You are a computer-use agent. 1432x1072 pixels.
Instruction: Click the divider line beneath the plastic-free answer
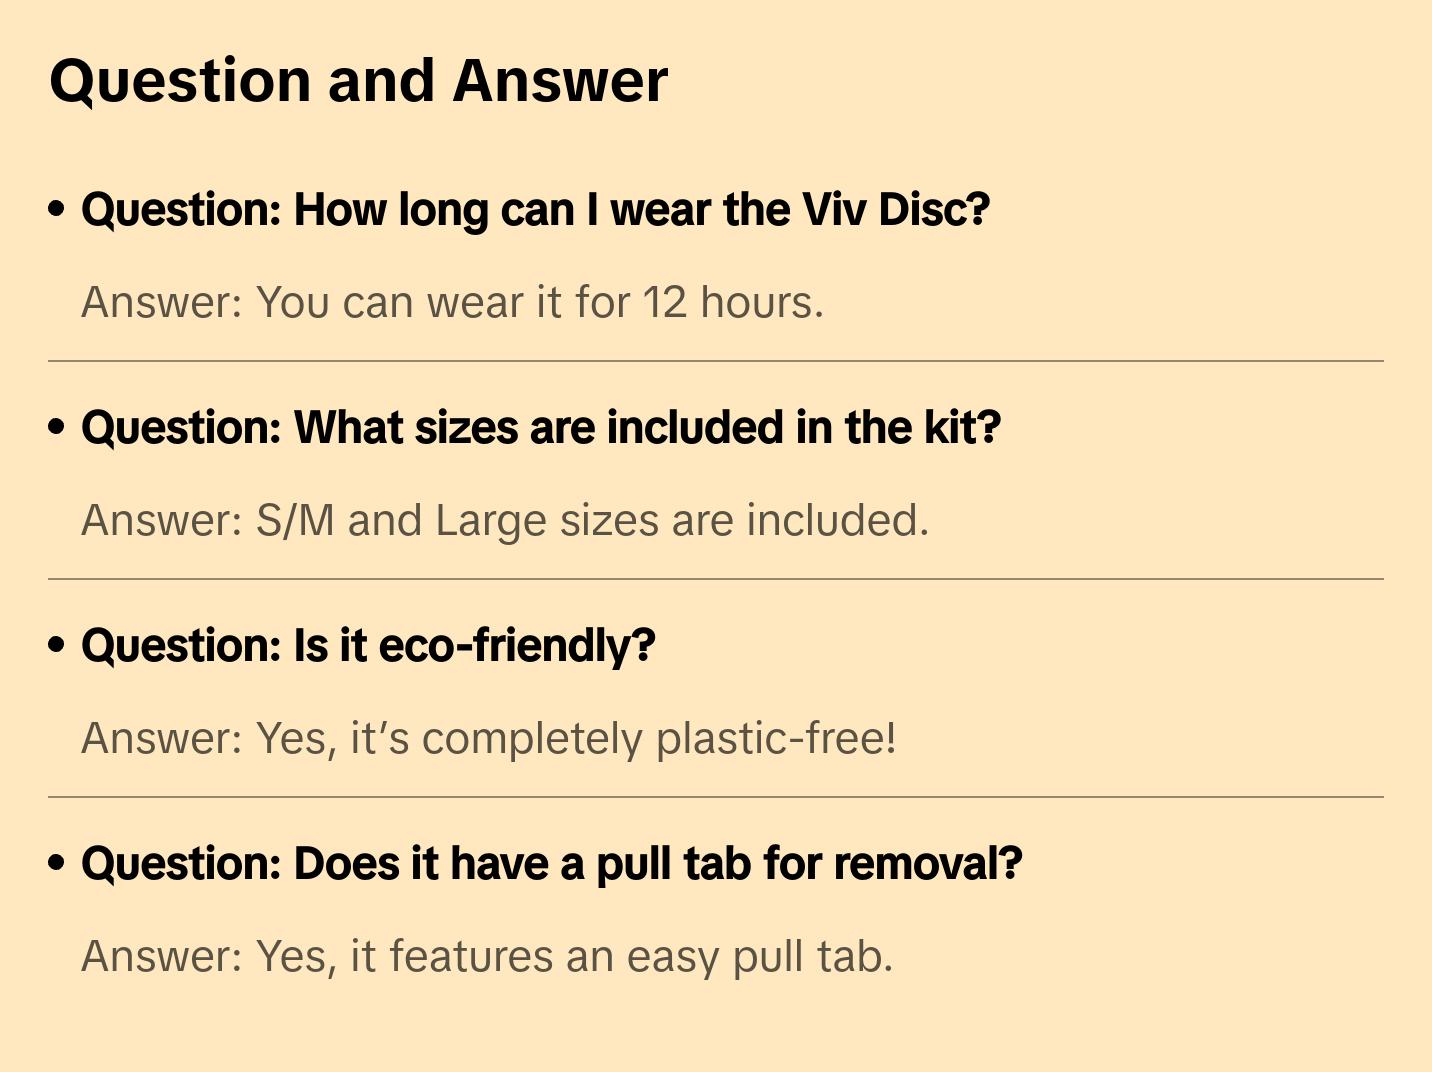tap(715, 797)
